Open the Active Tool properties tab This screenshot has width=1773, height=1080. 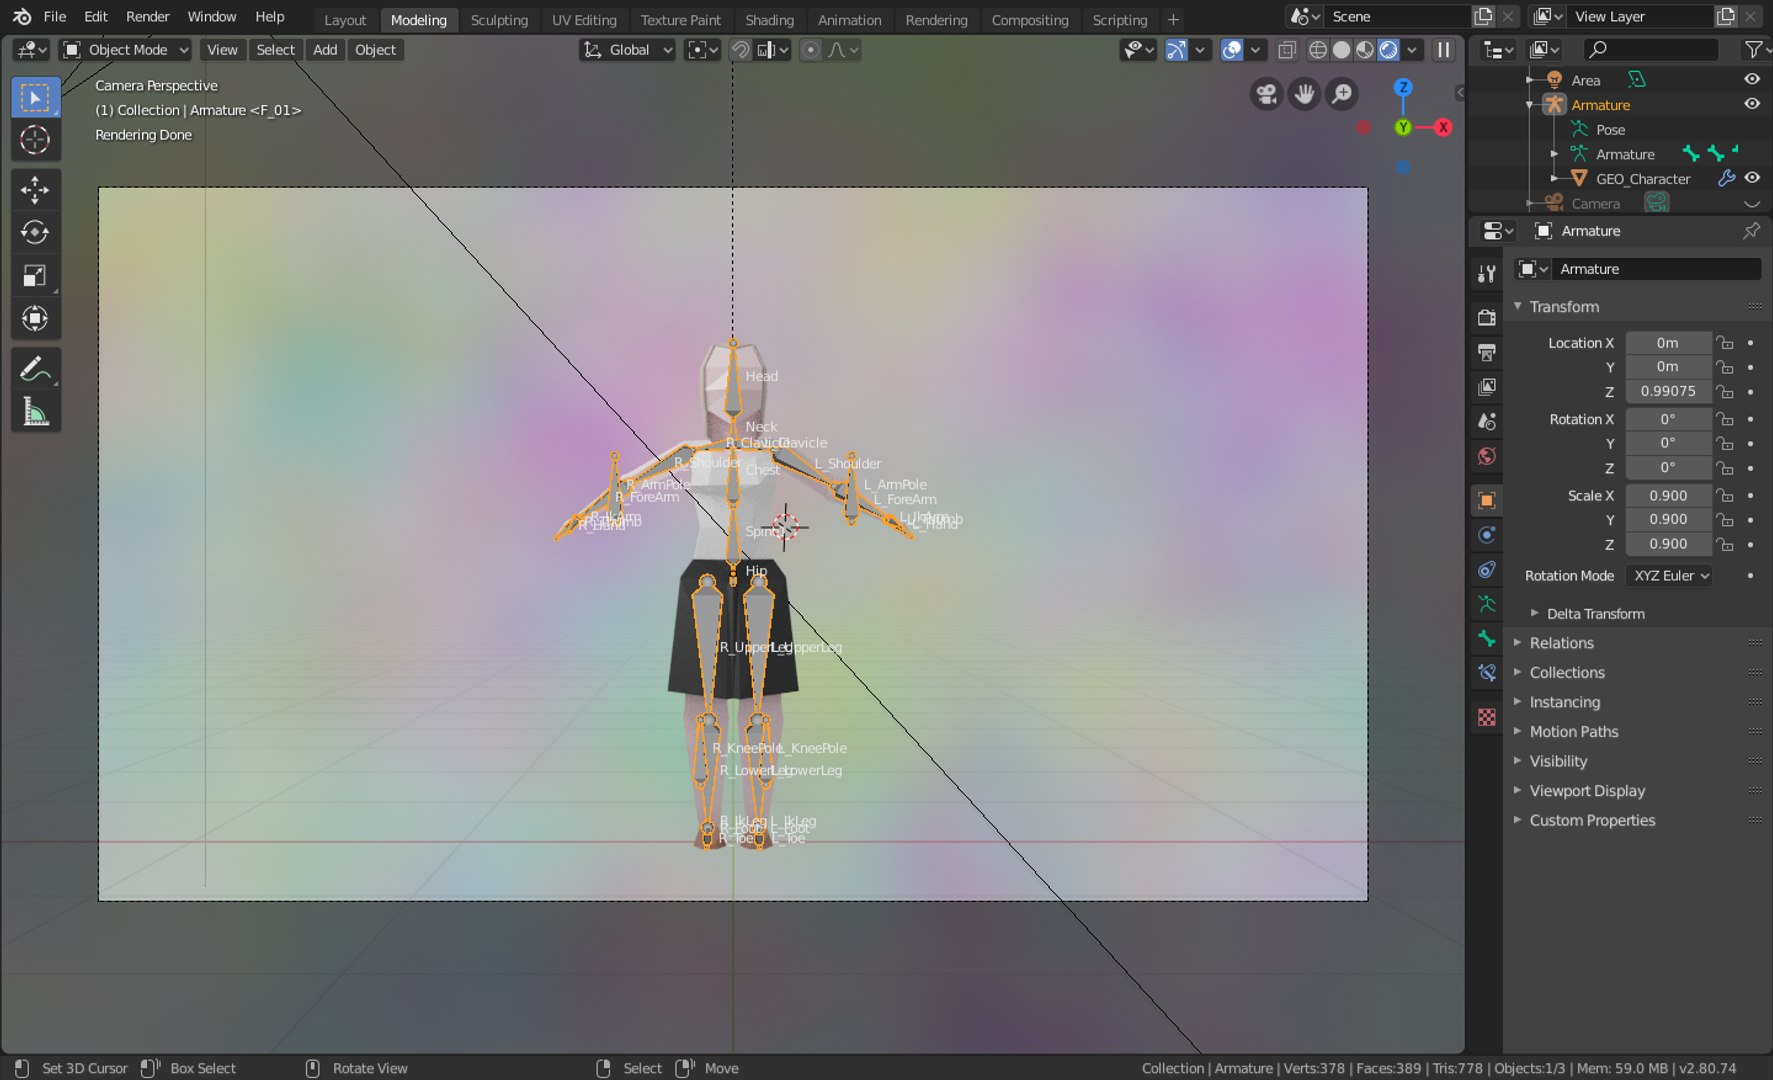(x=1487, y=274)
